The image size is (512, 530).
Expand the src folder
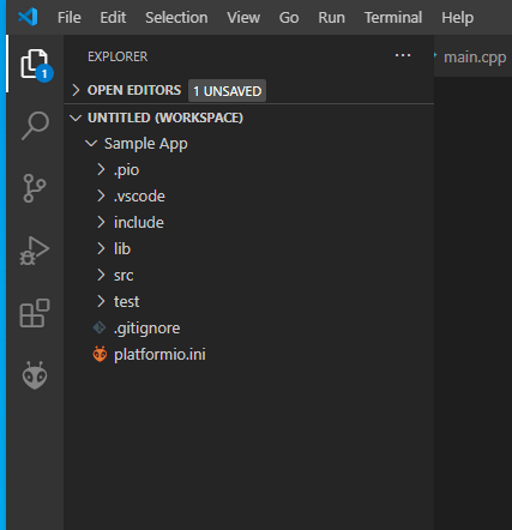coord(123,275)
